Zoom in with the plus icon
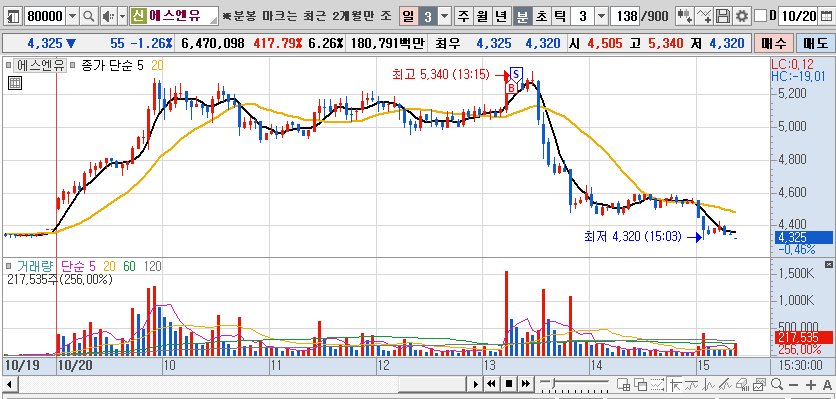 pyautogui.click(x=811, y=384)
